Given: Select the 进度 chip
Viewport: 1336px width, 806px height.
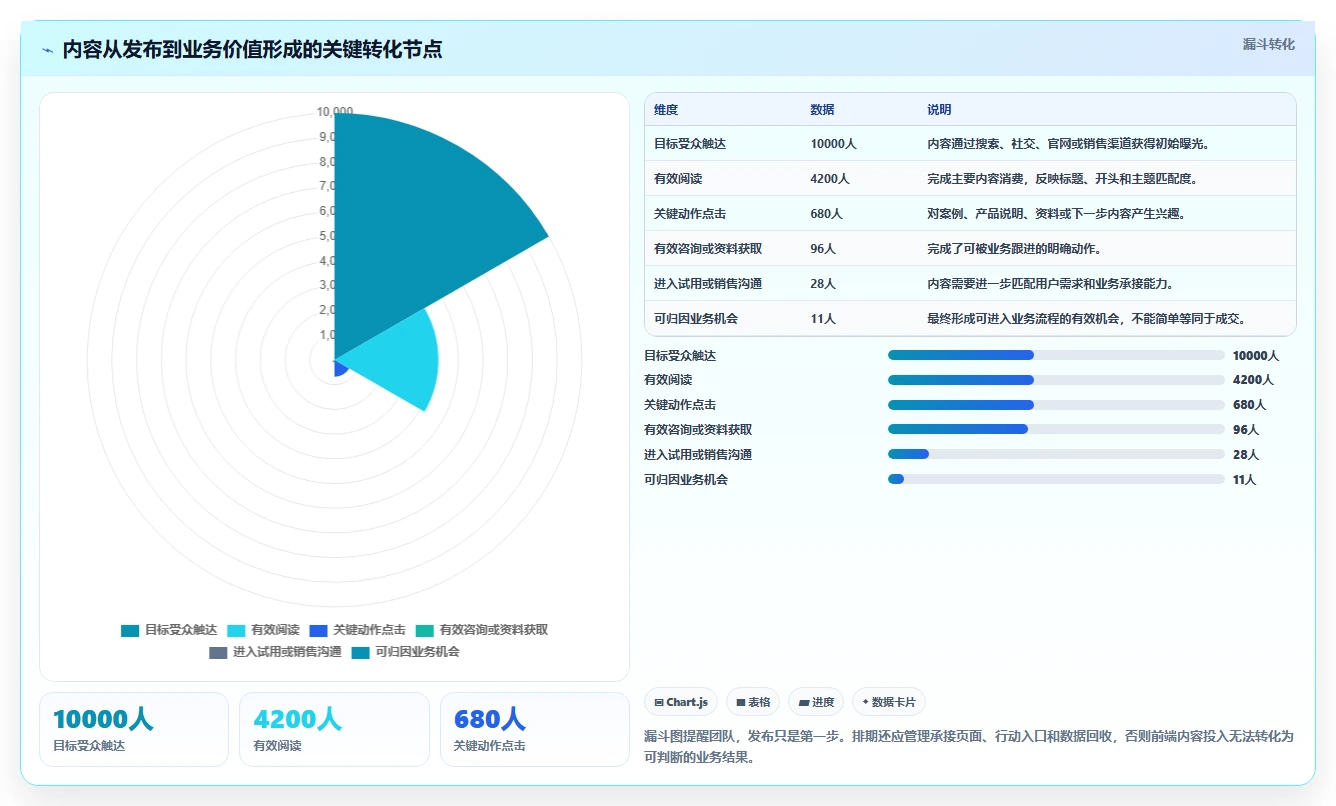Looking at the screenshot, I should (816, 702).
